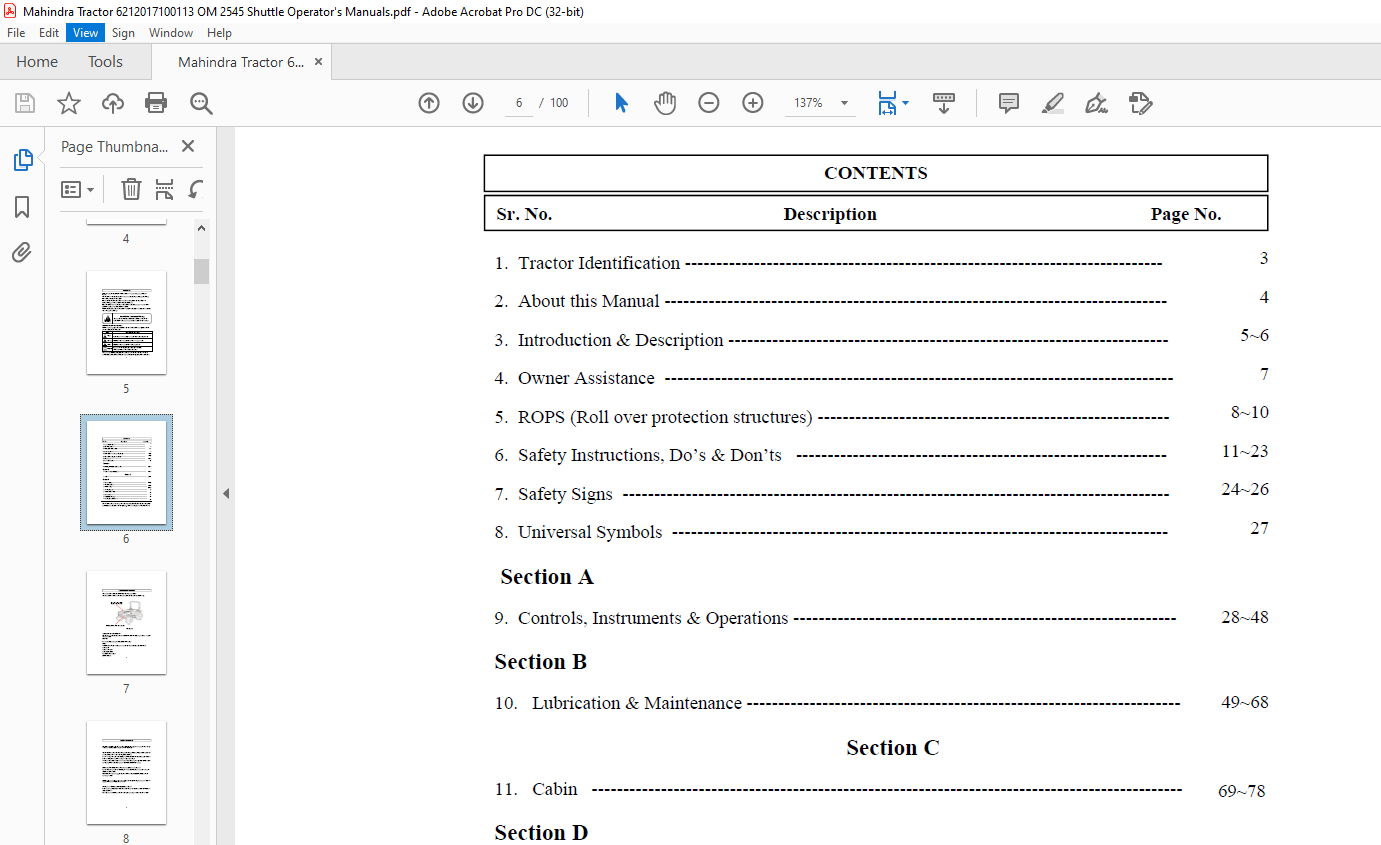Print the document
The height and width of the screenshot is (845, 1381).
(156, 103)
